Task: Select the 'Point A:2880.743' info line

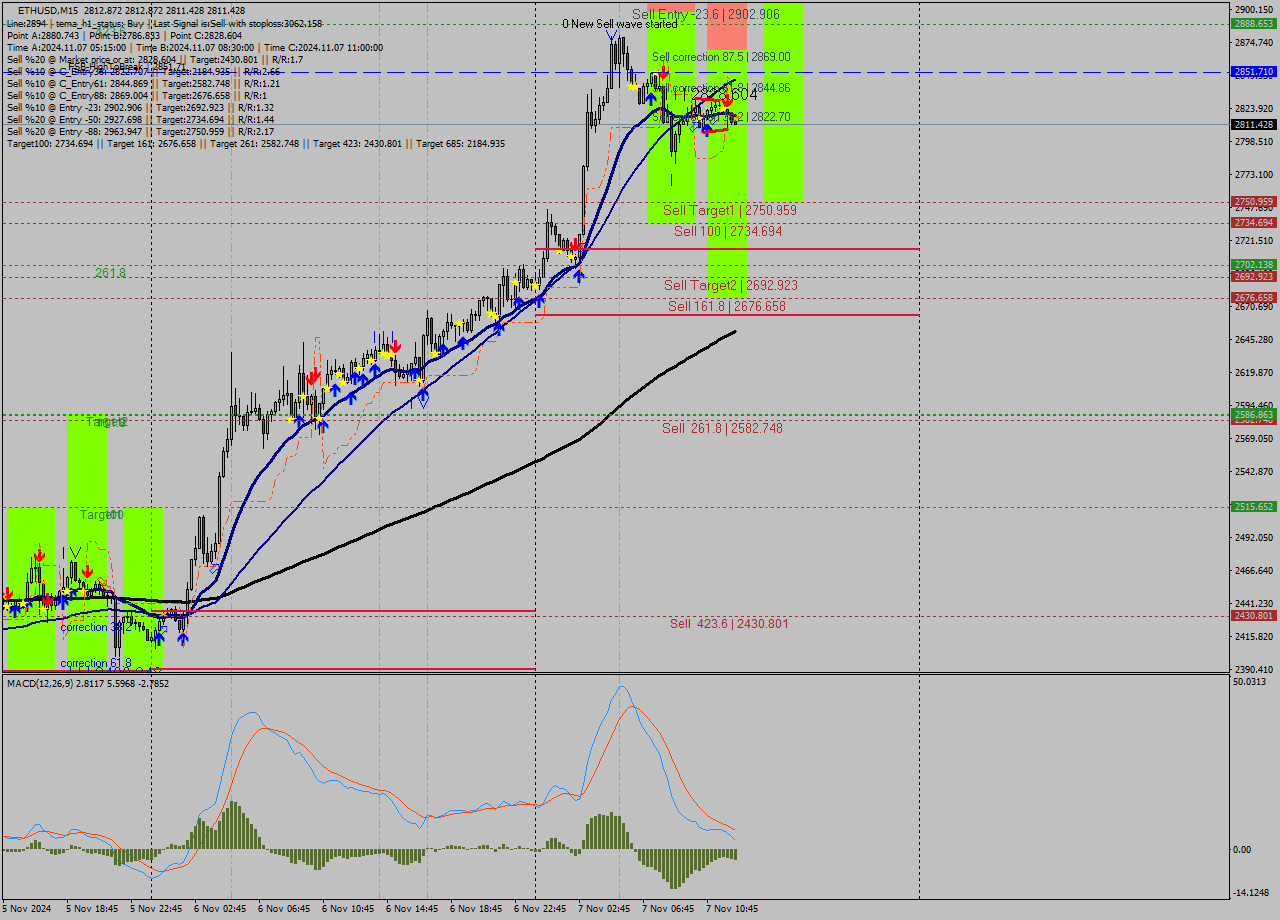Action: (x=124, y=35)
